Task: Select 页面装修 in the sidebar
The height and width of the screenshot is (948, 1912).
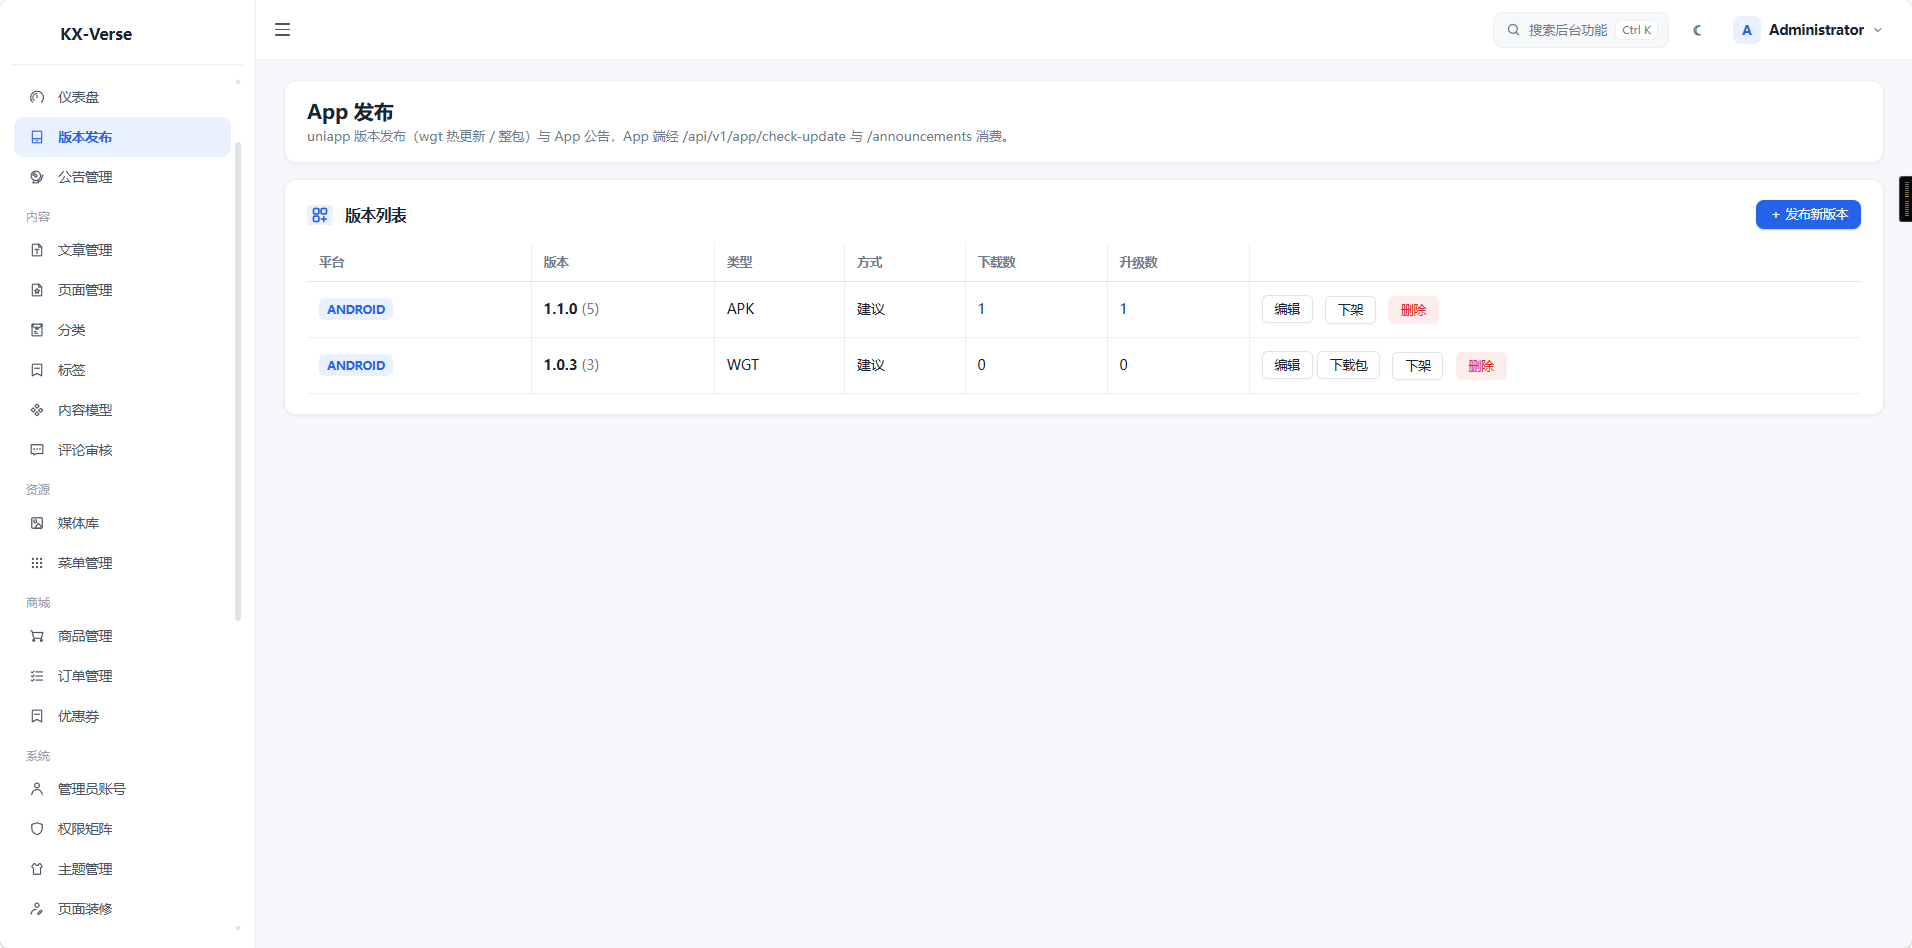Action: pos(122,909)
